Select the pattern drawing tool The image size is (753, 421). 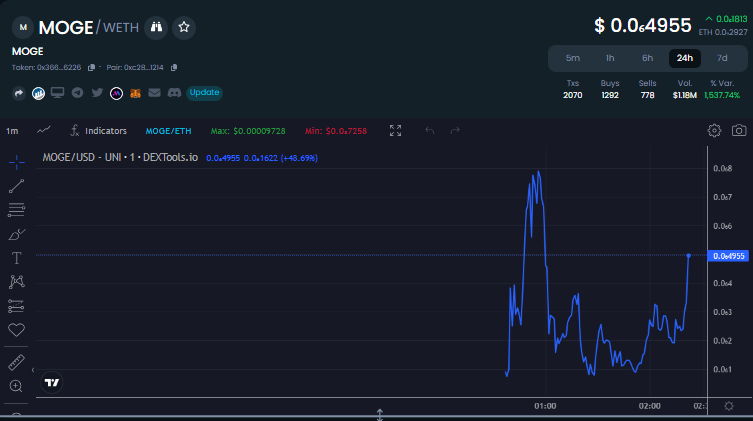16,282
